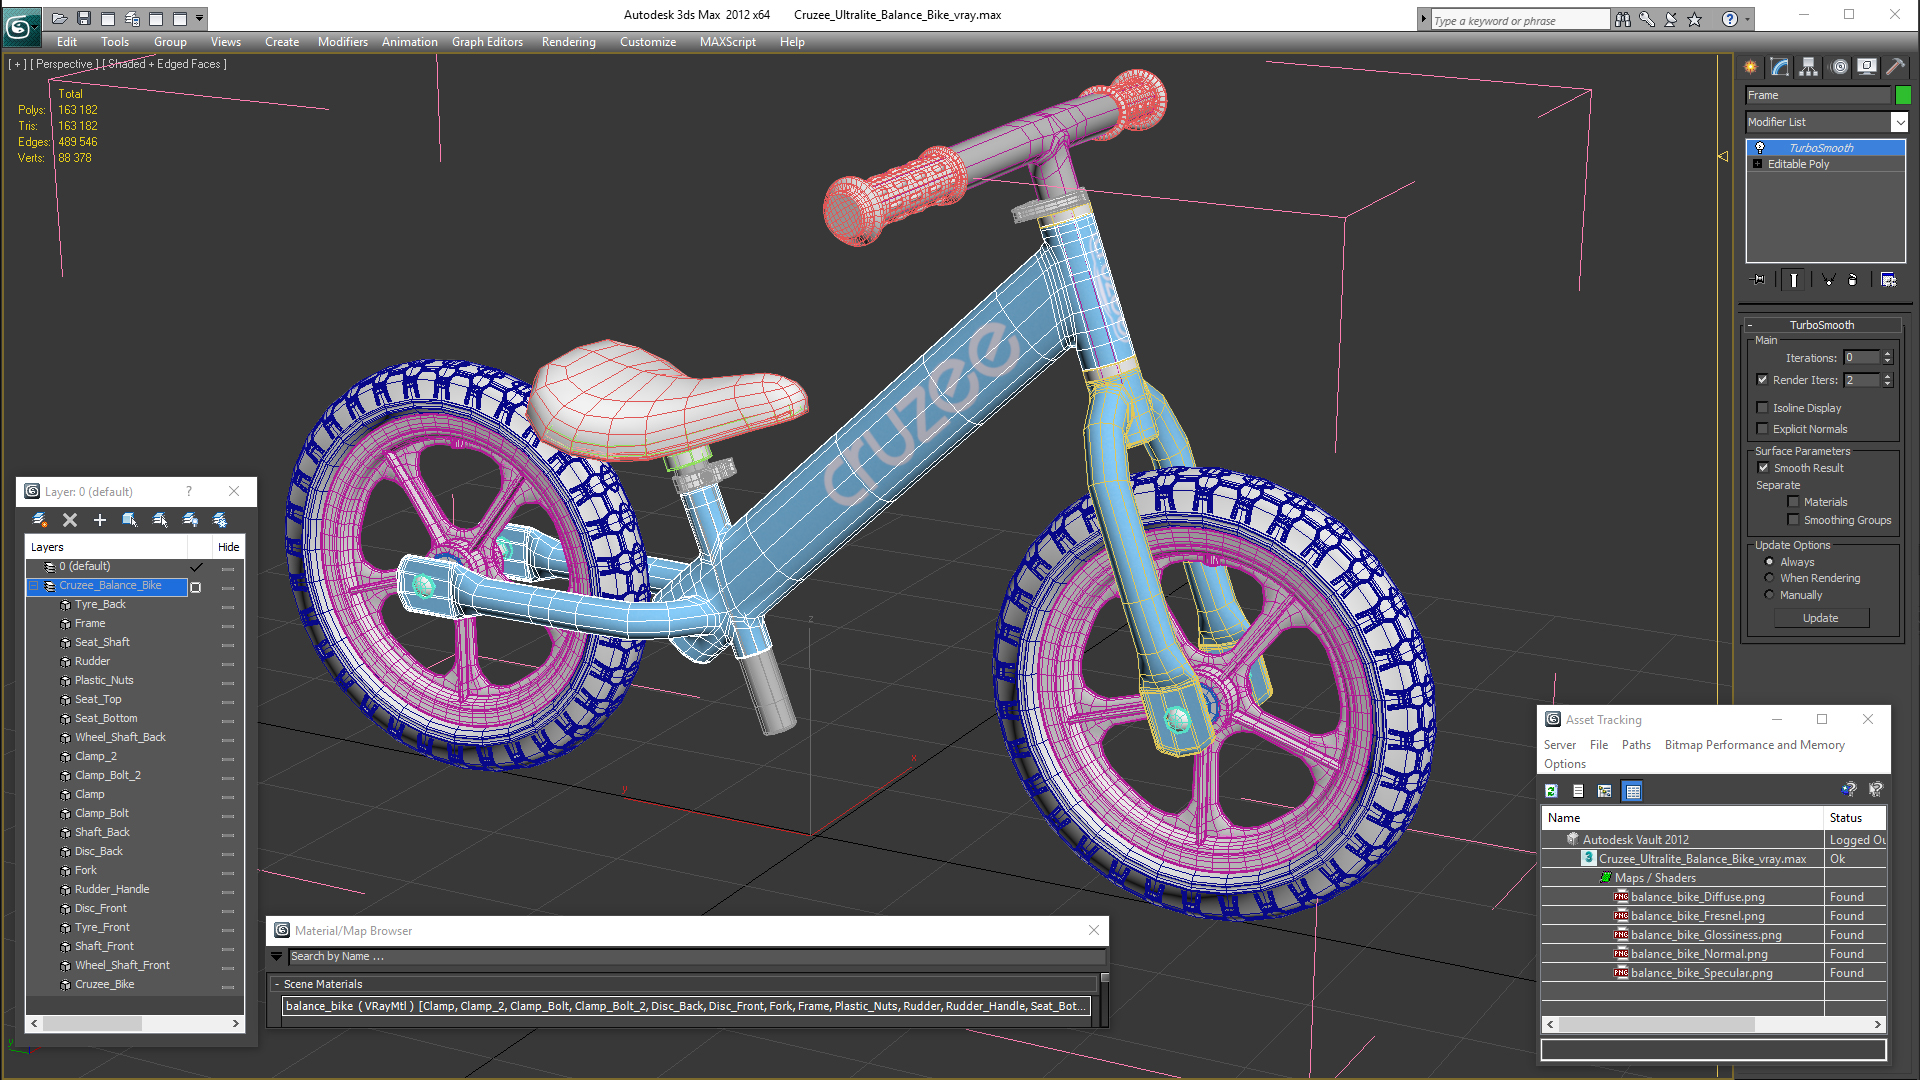1920x1080 pixels.
Task: Click Layer dialog horizontal scrollbar
Action: 135,1024
